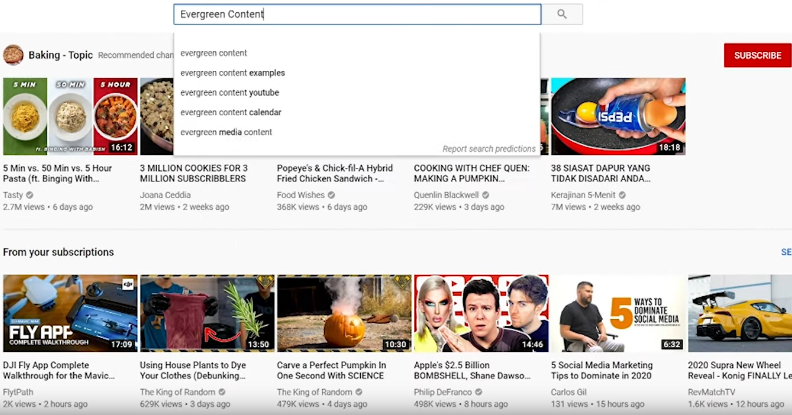Open the 2020 Supra wheel reveal thumbnail
Screen dimensions: 792x415
click(740, 313)
